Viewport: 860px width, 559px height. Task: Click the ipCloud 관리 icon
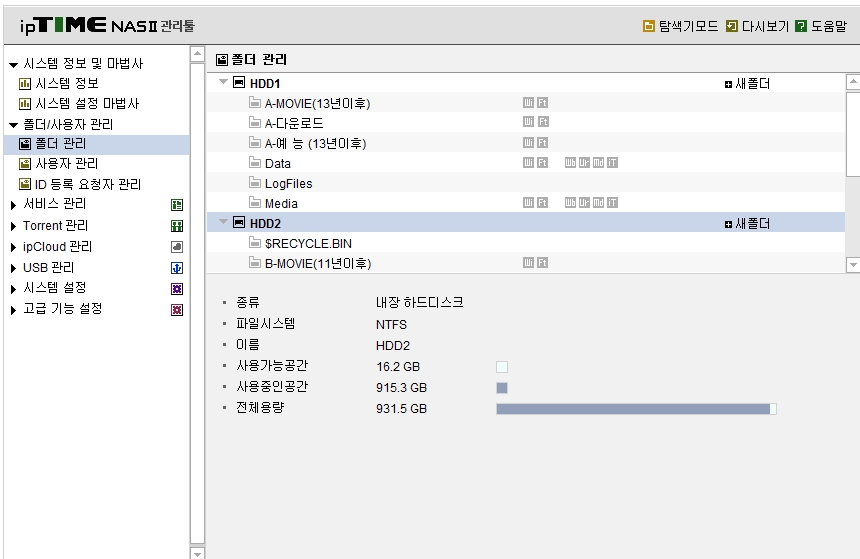(x=177, y=247)
